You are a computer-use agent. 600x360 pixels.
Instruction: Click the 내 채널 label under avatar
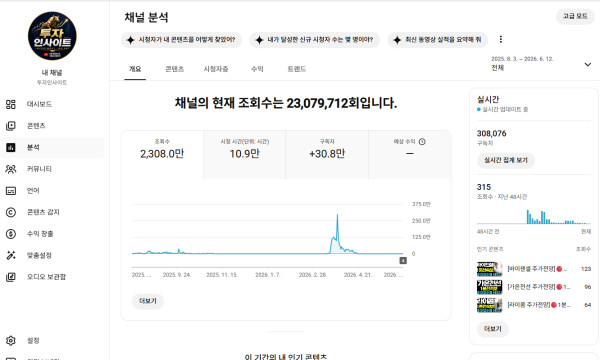coord(52,72)
